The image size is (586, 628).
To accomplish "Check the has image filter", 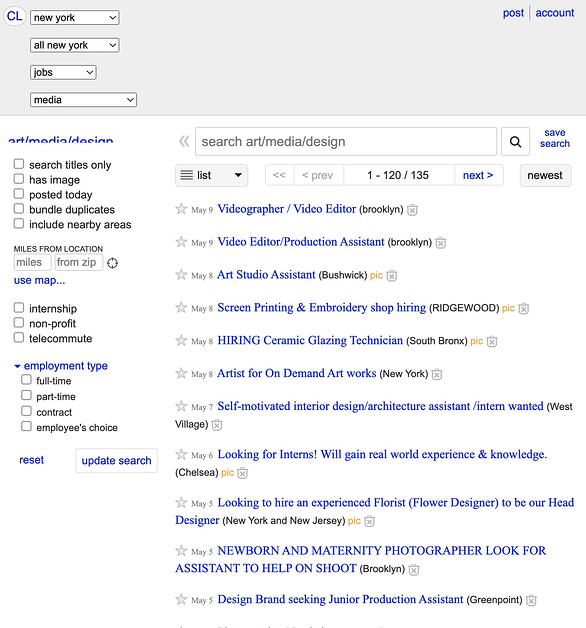I will pyautogui.click(x=19, y=179).
